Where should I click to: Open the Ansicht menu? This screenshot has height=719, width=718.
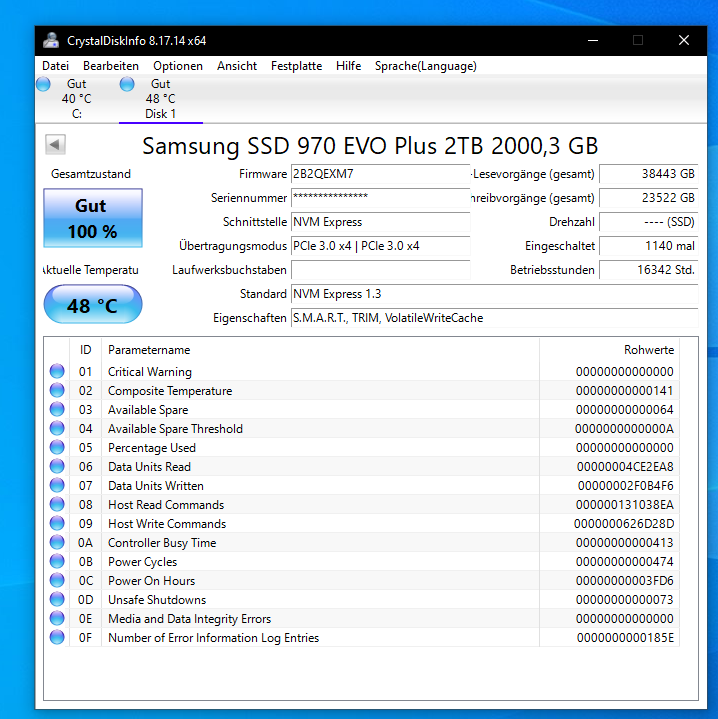(x=237, y=66)
